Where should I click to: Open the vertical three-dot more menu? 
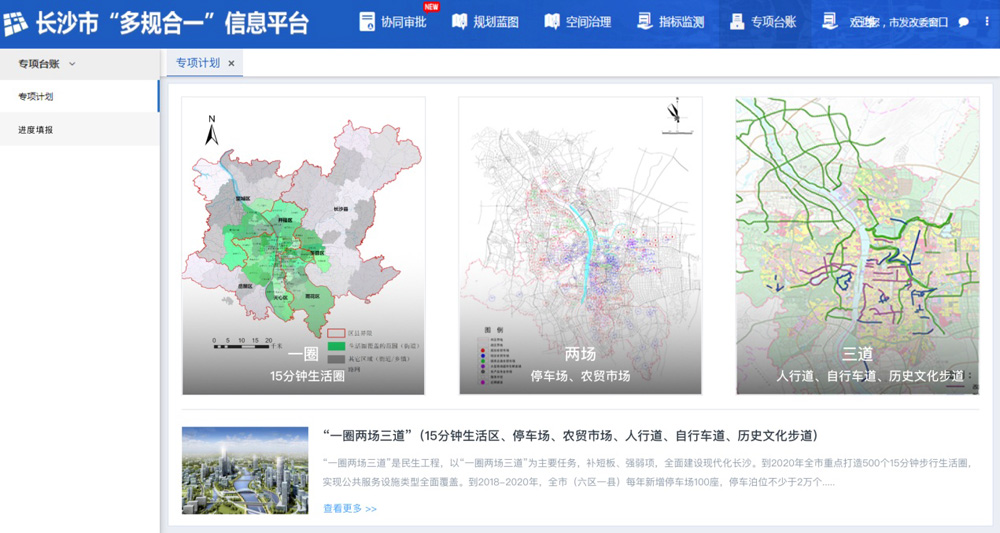987,22
